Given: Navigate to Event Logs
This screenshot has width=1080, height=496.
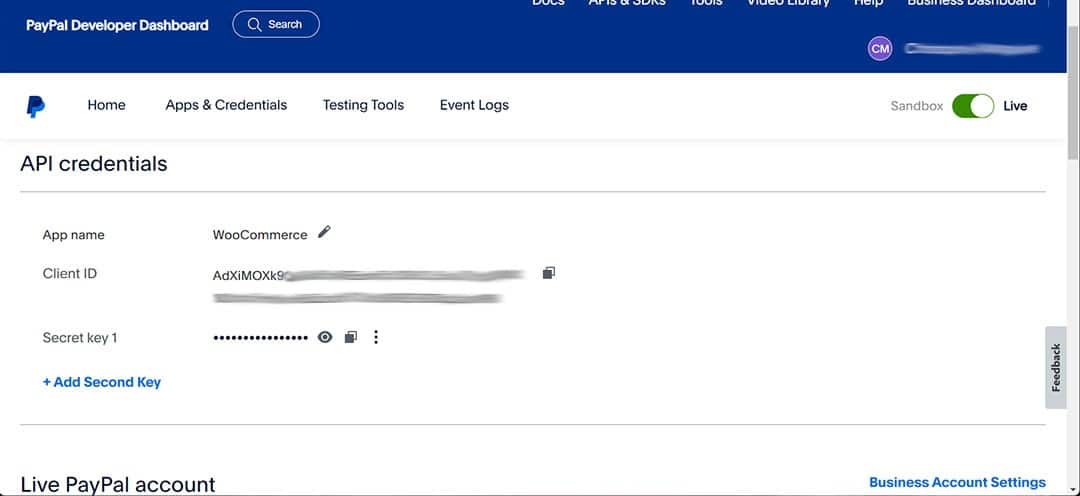Looking at the screenshot, I should (474, 105).
